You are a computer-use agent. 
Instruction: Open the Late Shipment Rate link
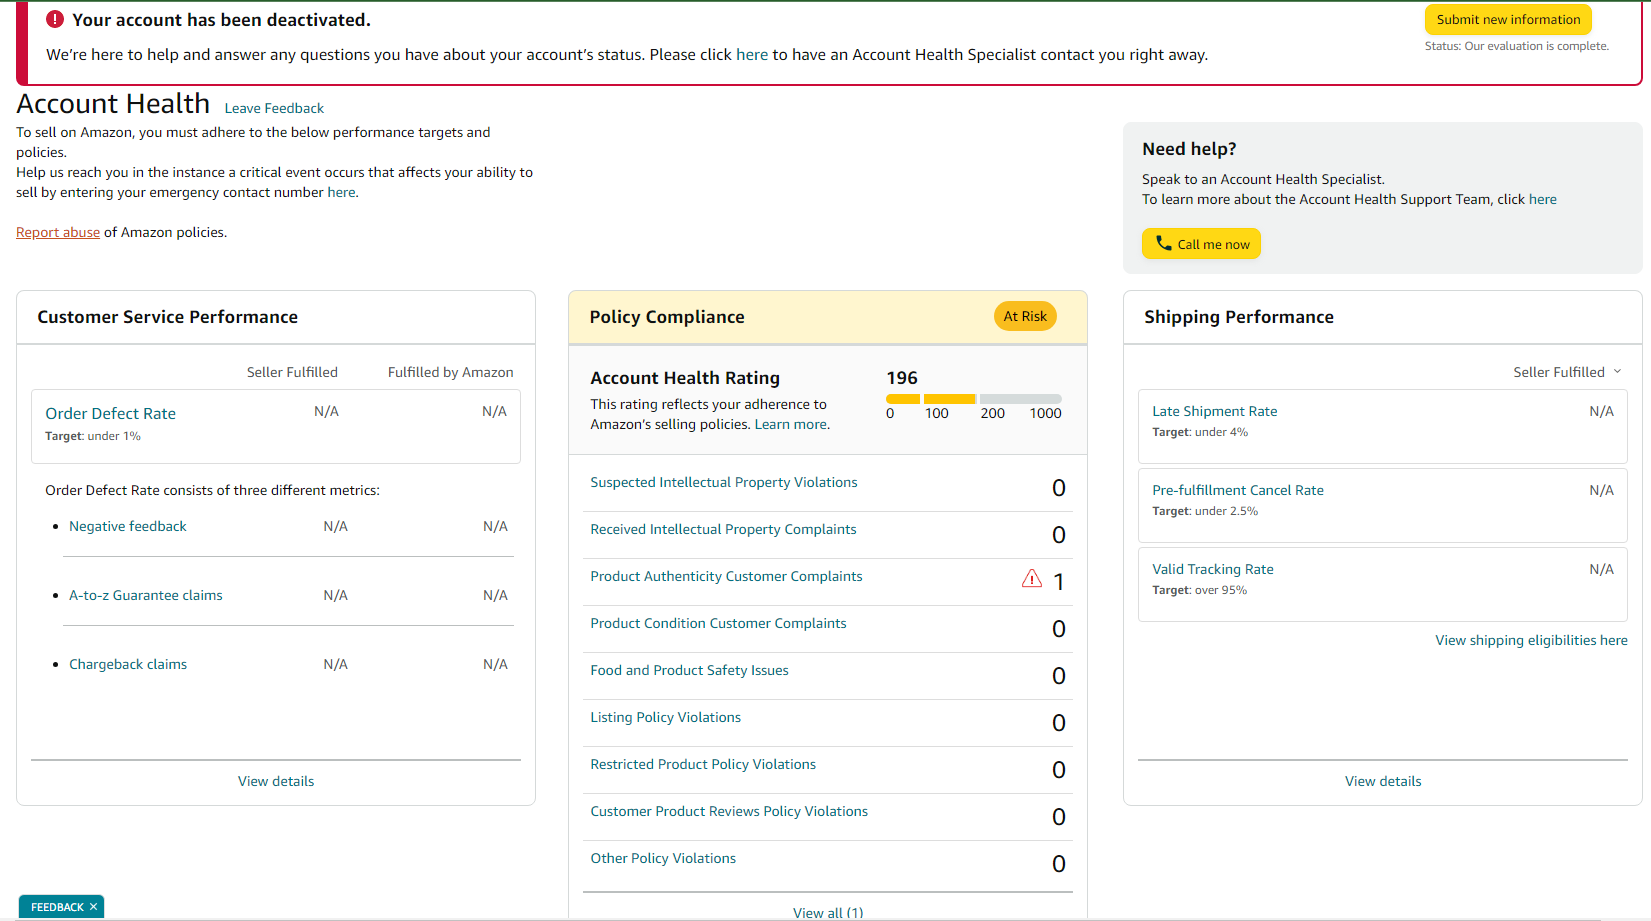1214,411
